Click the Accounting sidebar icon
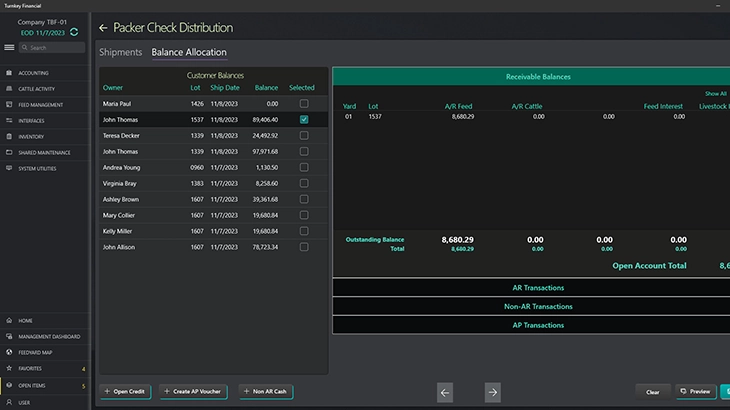The image size is (730, 410). tap(9, 73)
